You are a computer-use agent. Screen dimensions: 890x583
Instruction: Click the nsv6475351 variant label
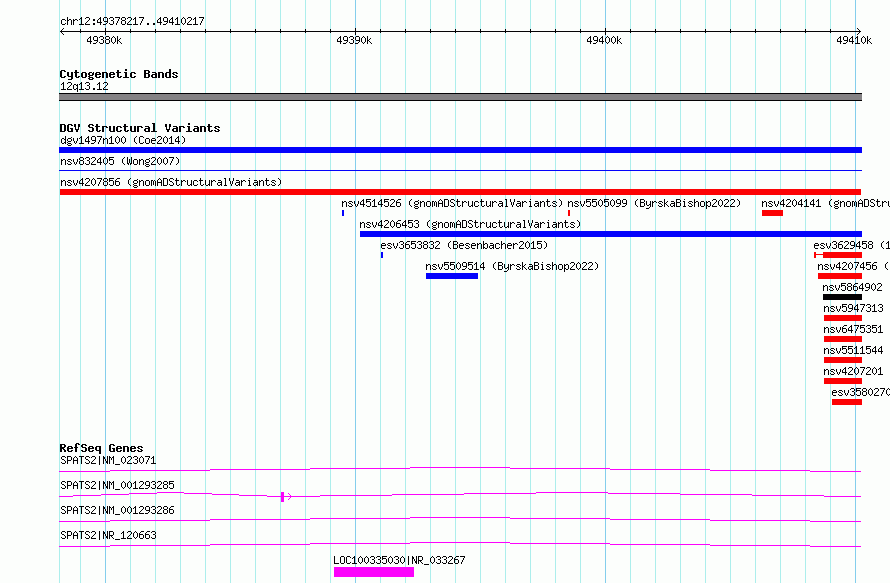click(x=853, y=329)
